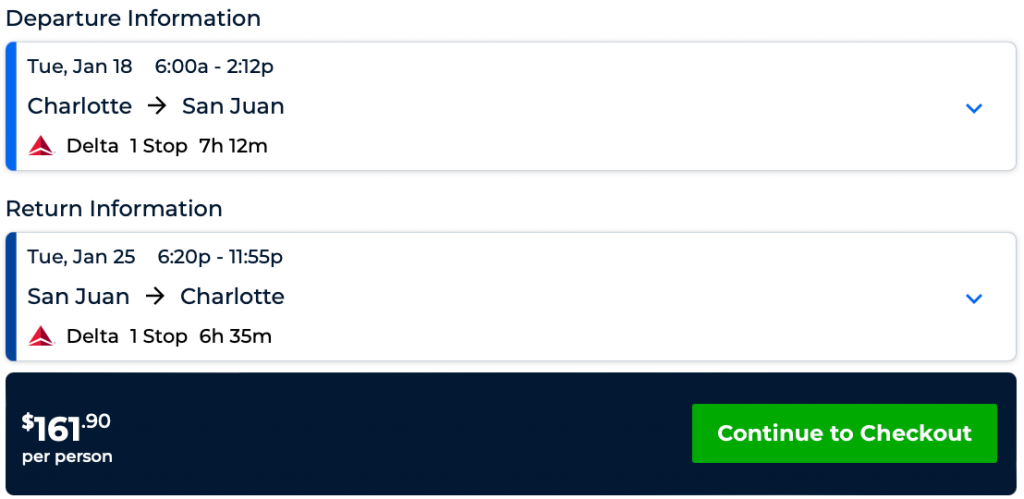The height and width of the screenshot is (499, 1024).
Task: Select the Return Information heading
Action: [x=114, y=208]
